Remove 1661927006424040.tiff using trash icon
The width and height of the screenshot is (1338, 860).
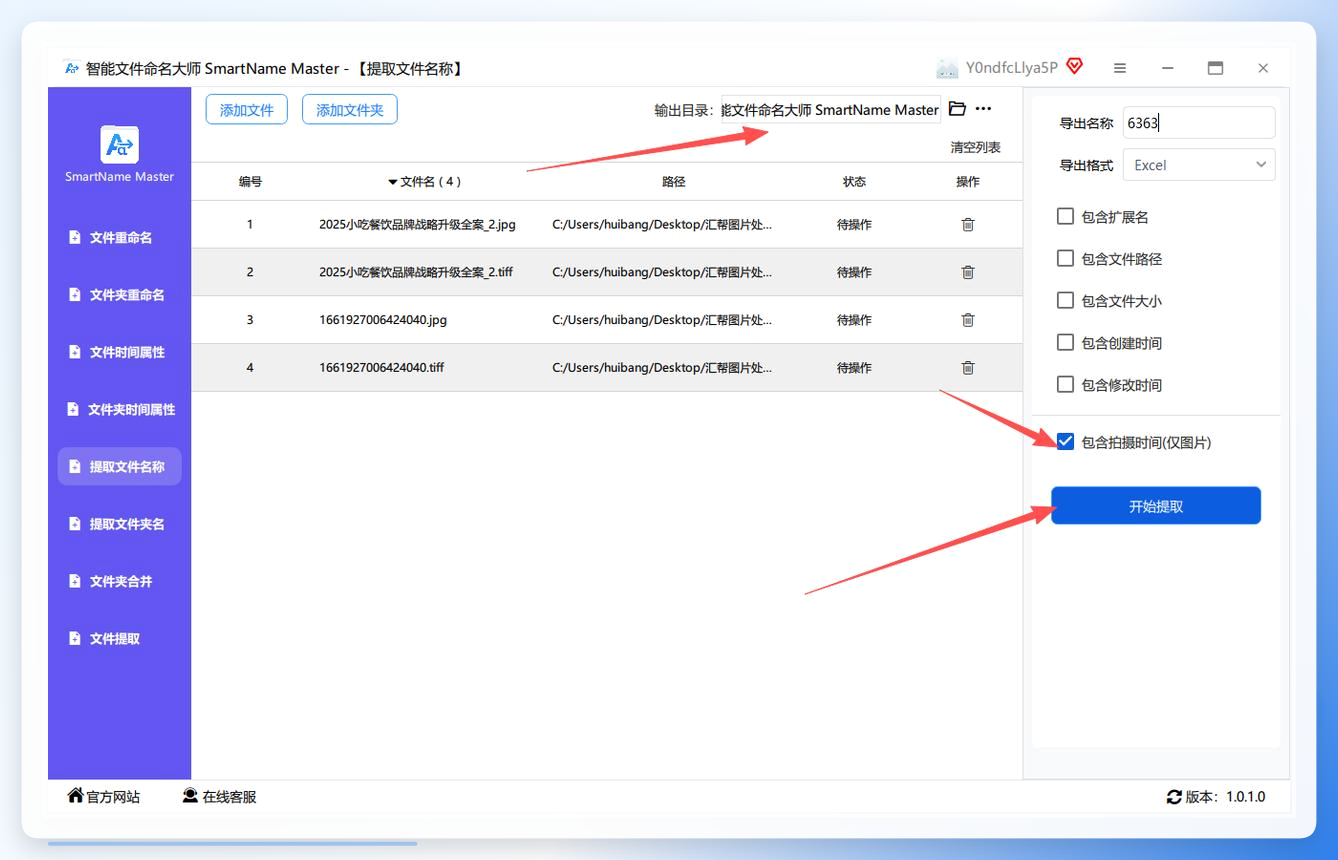[968, 368]
